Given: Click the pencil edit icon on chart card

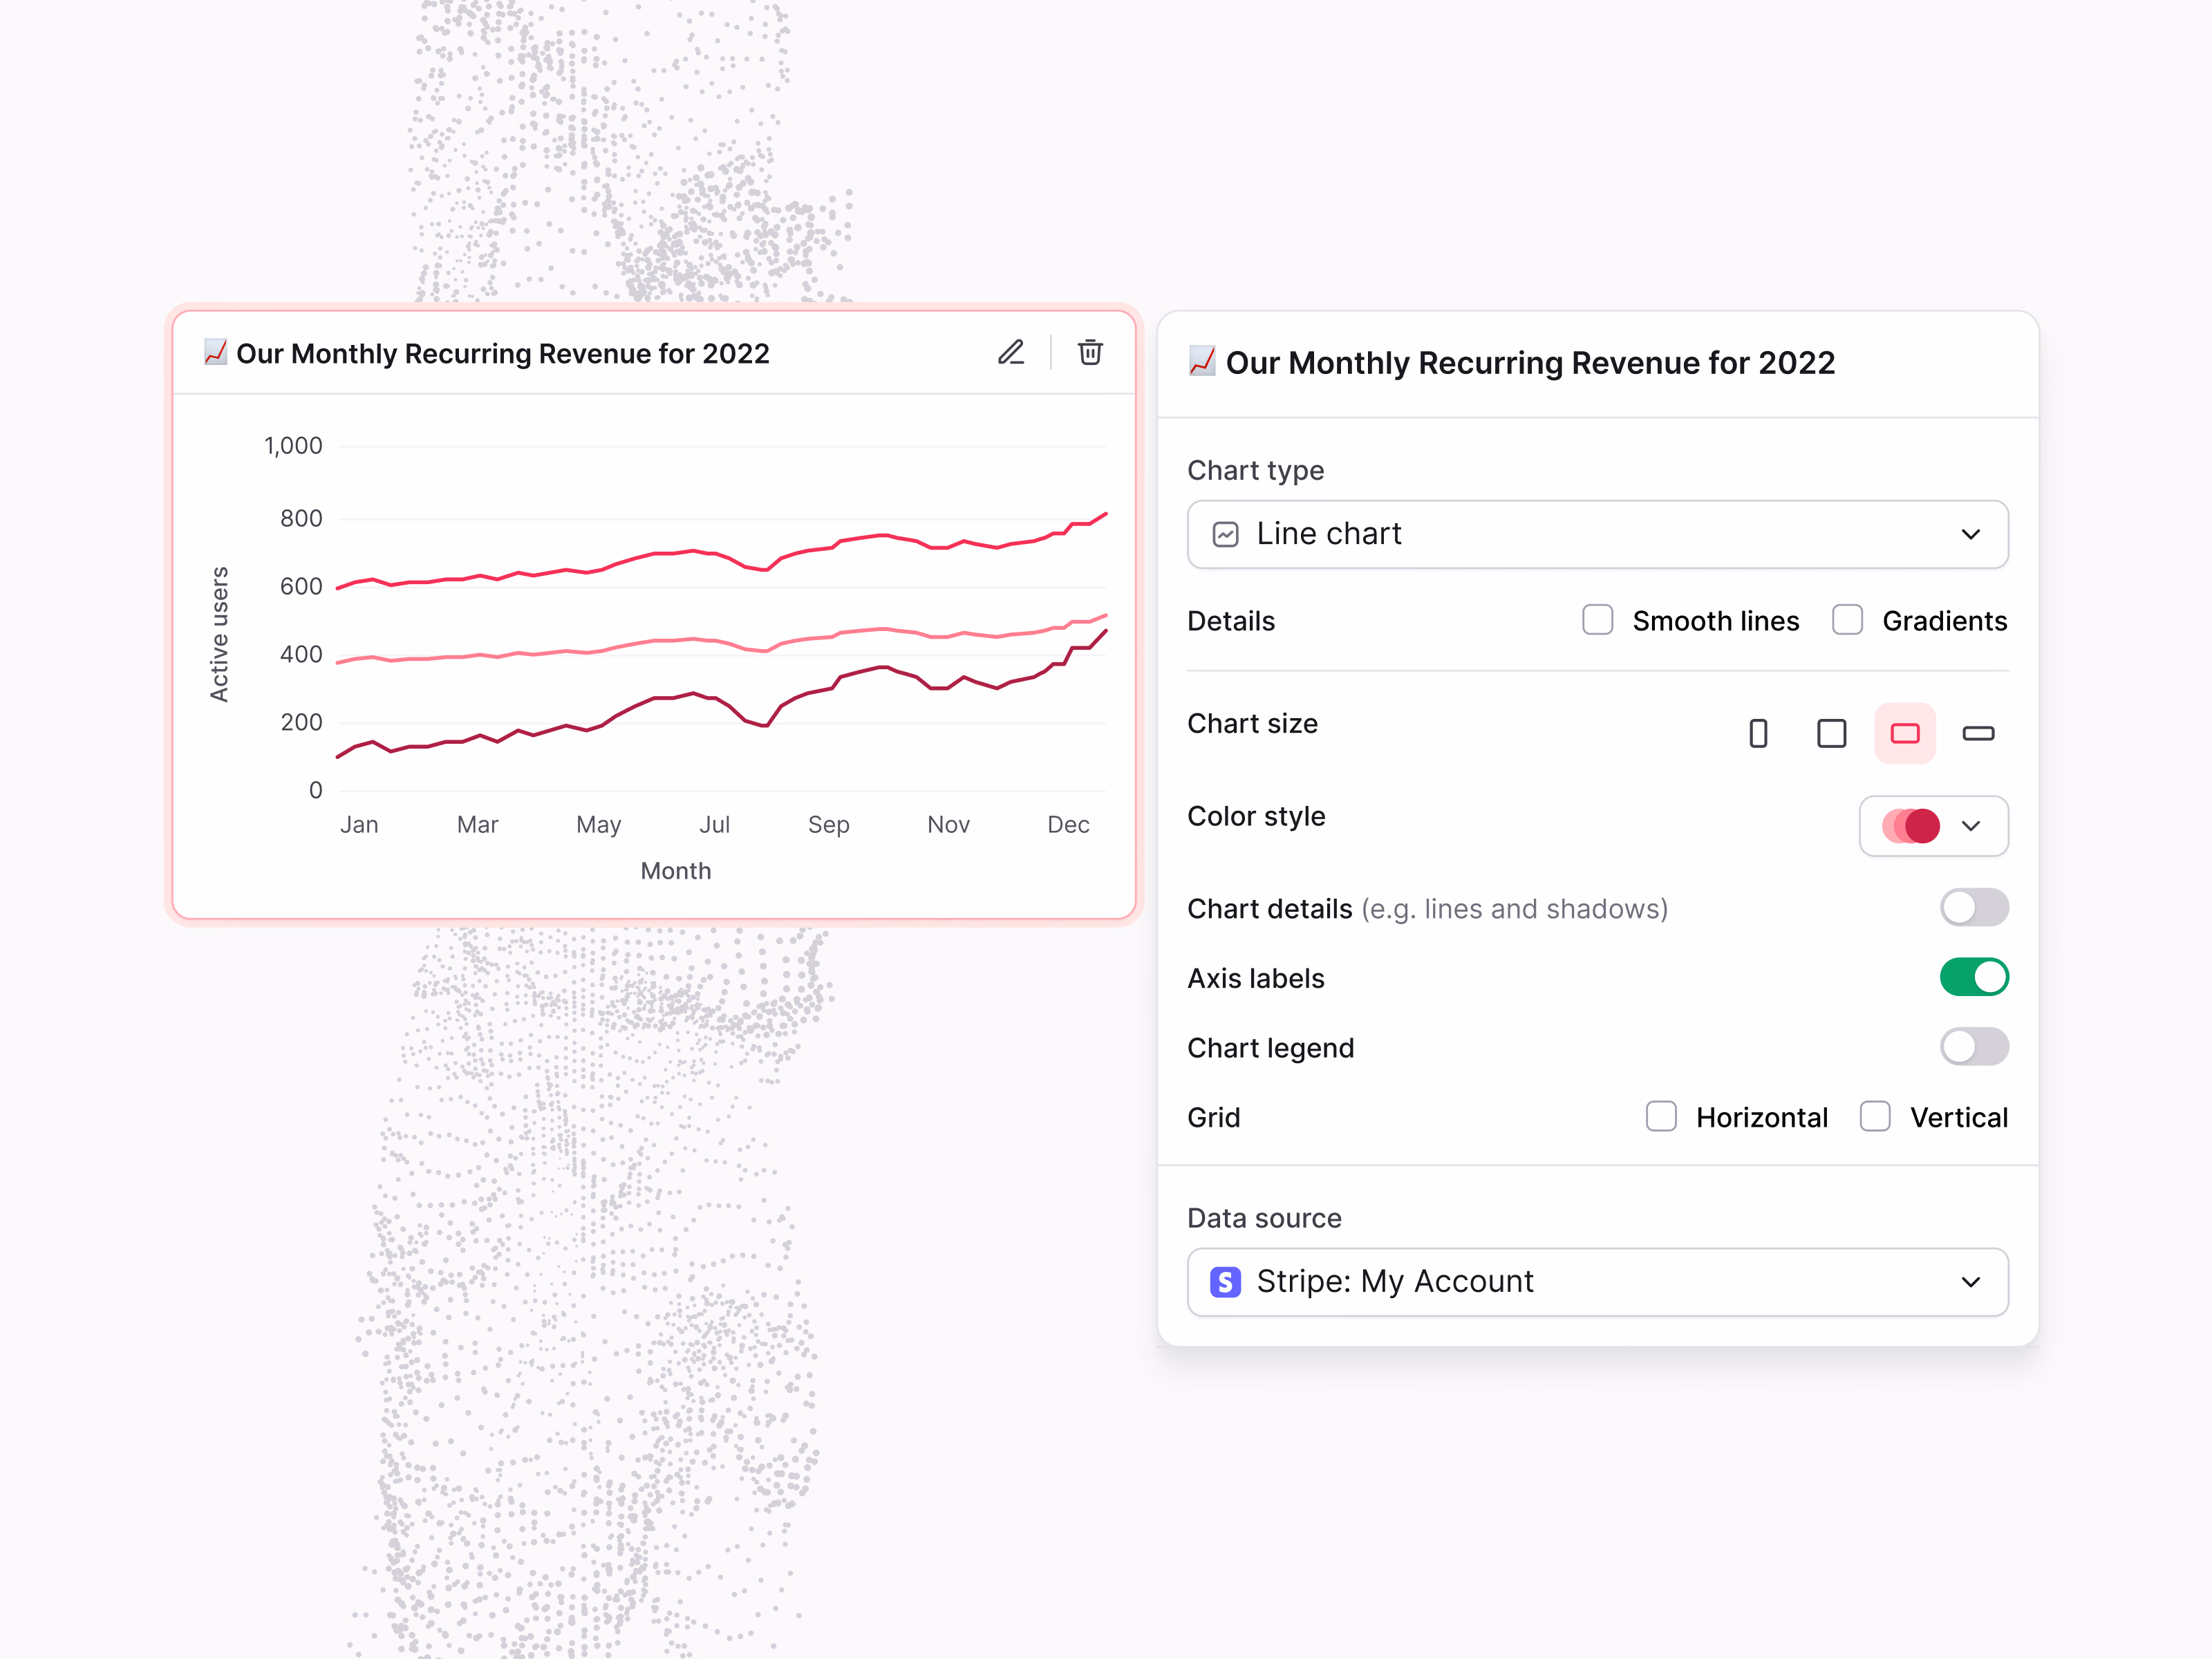Looking at the screenshot, I should [x=1011, y=352].
